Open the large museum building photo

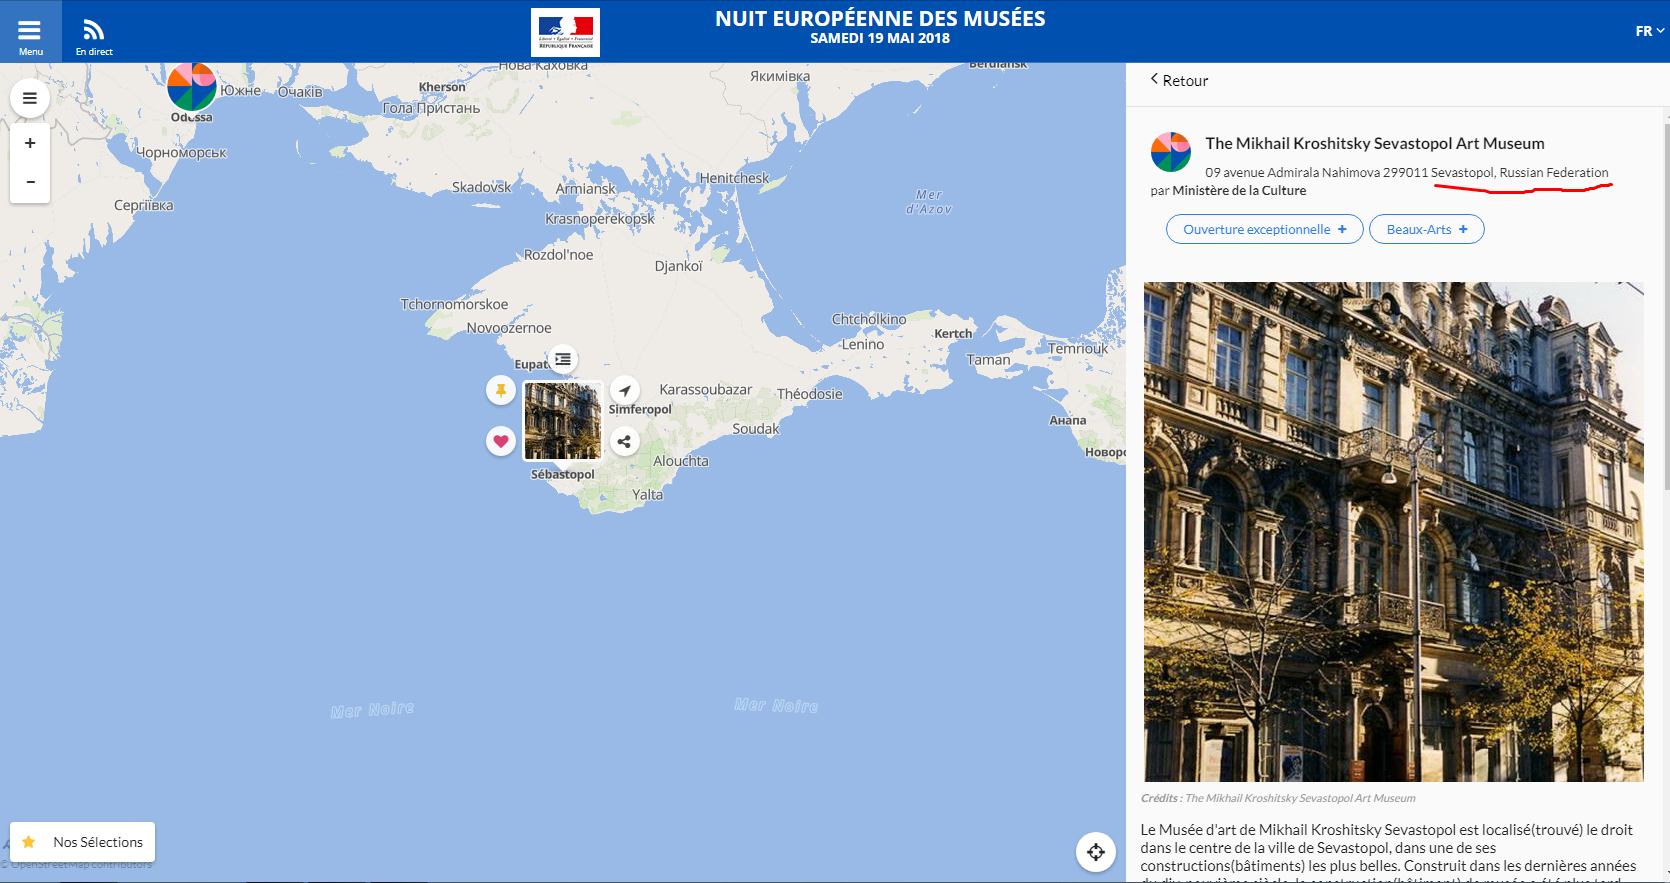[1393, 532]
